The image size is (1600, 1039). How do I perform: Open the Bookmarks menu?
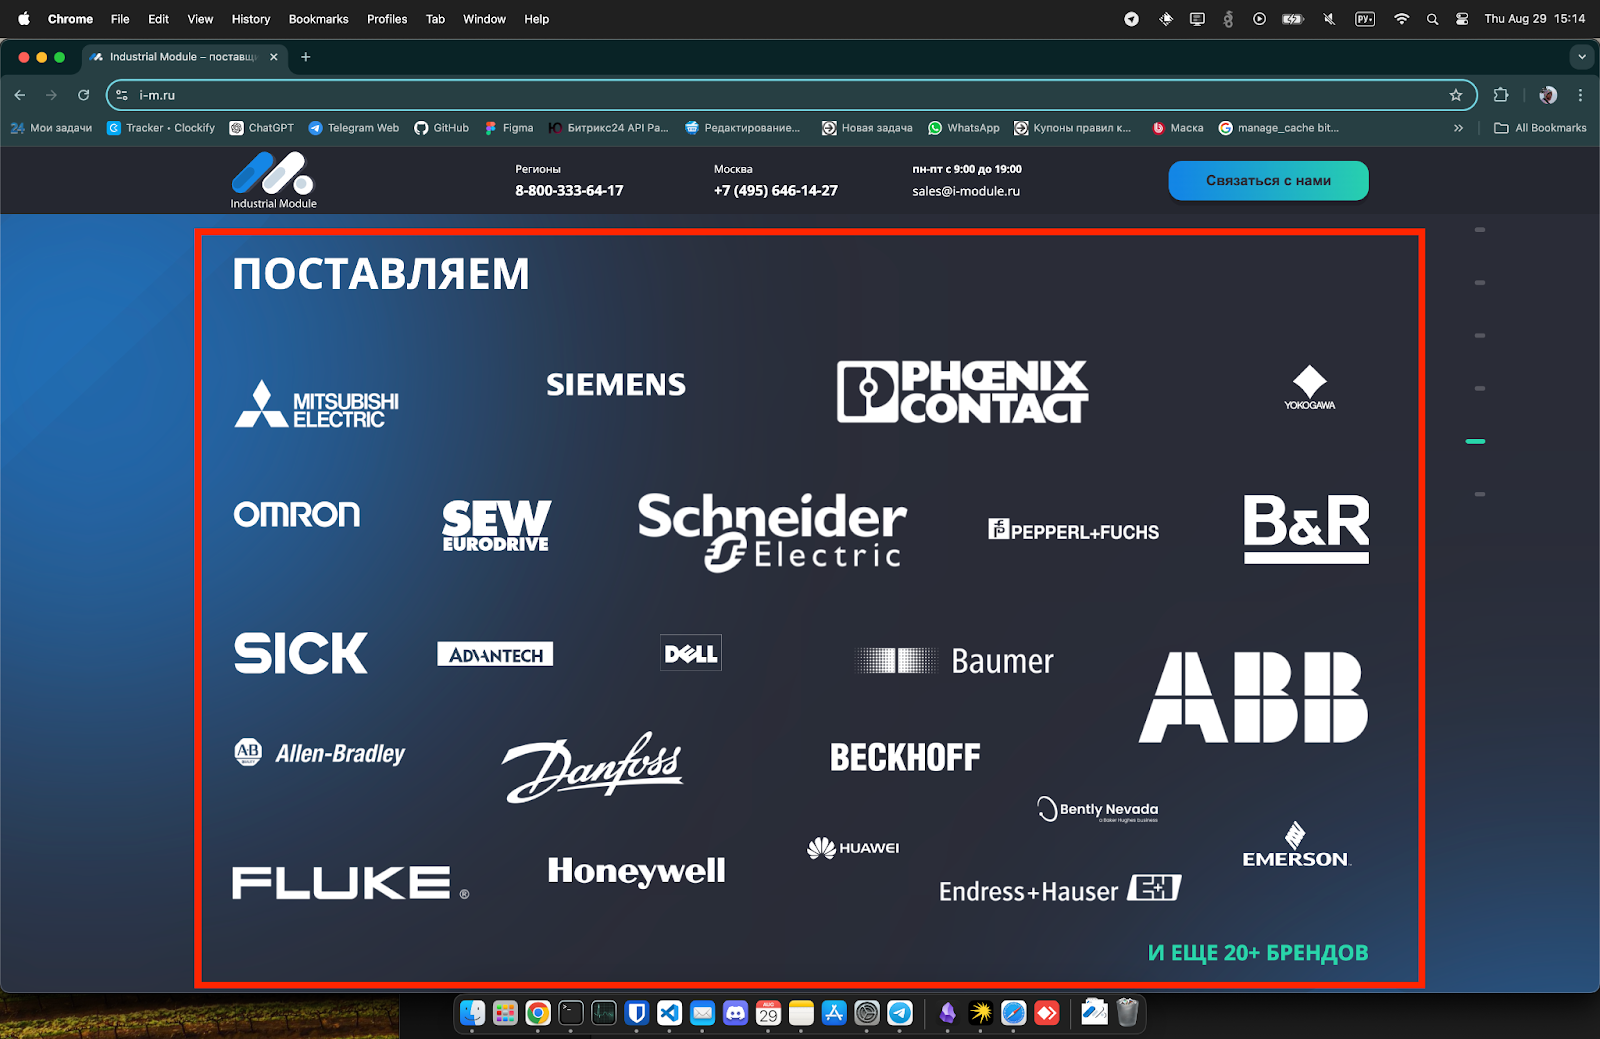pos(318,19)
